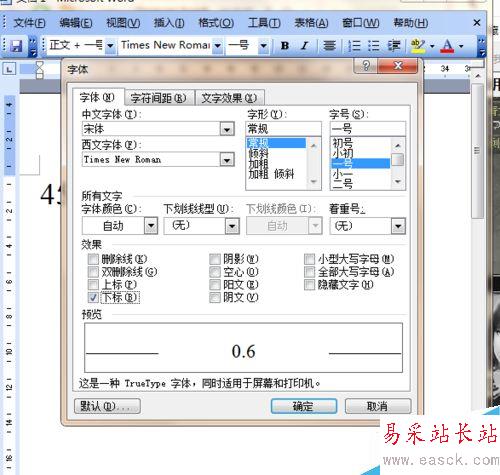500x475 pixels.
Task: Open the 工具 menu
Action: 264,23
